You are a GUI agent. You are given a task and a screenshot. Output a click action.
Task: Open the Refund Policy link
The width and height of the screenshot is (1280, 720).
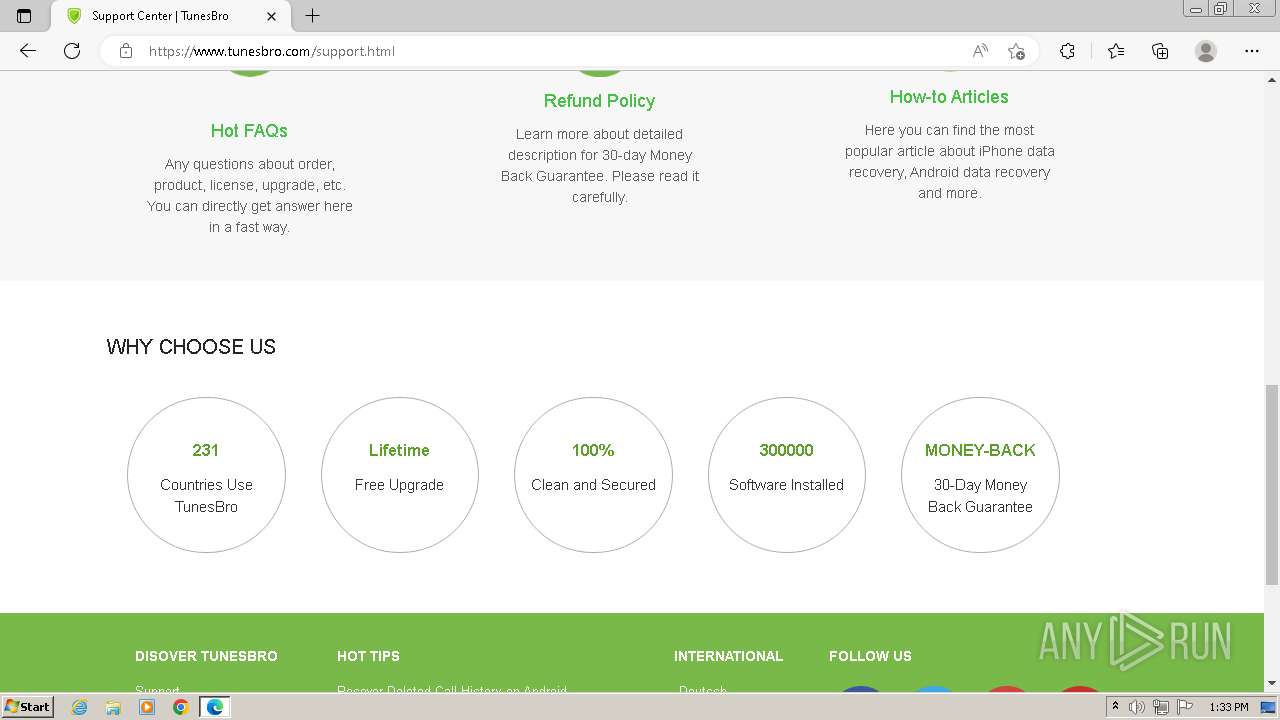click(599, 101)
